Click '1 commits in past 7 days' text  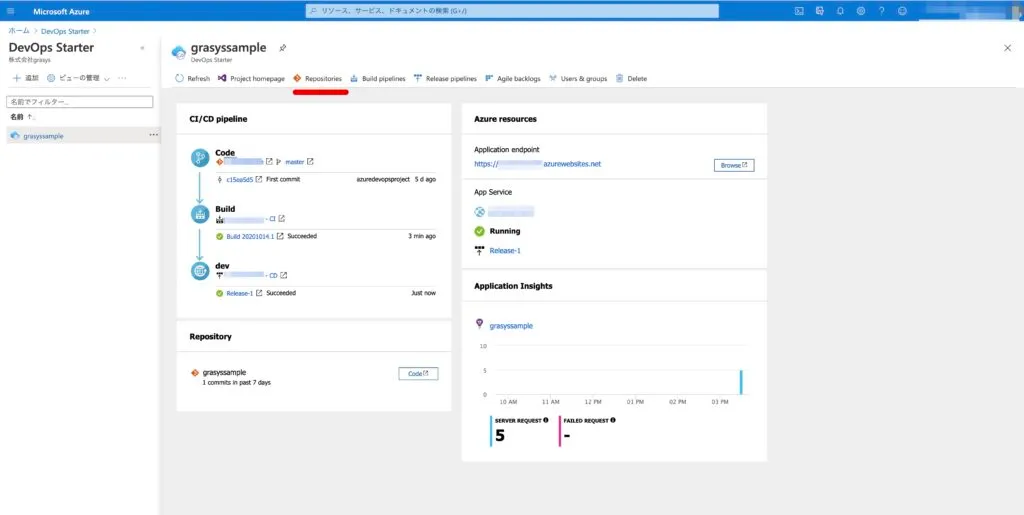(x=236, y=382)
